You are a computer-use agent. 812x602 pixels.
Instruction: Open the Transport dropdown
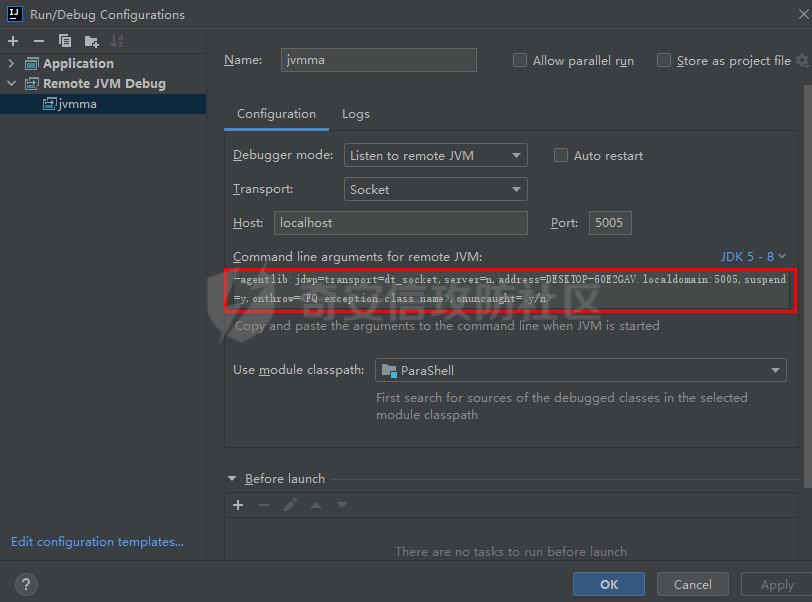[x=435, y=189]
